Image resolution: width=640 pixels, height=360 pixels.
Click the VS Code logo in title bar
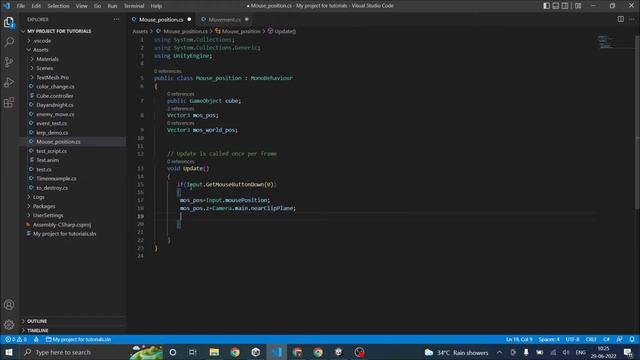click(7, 6)
